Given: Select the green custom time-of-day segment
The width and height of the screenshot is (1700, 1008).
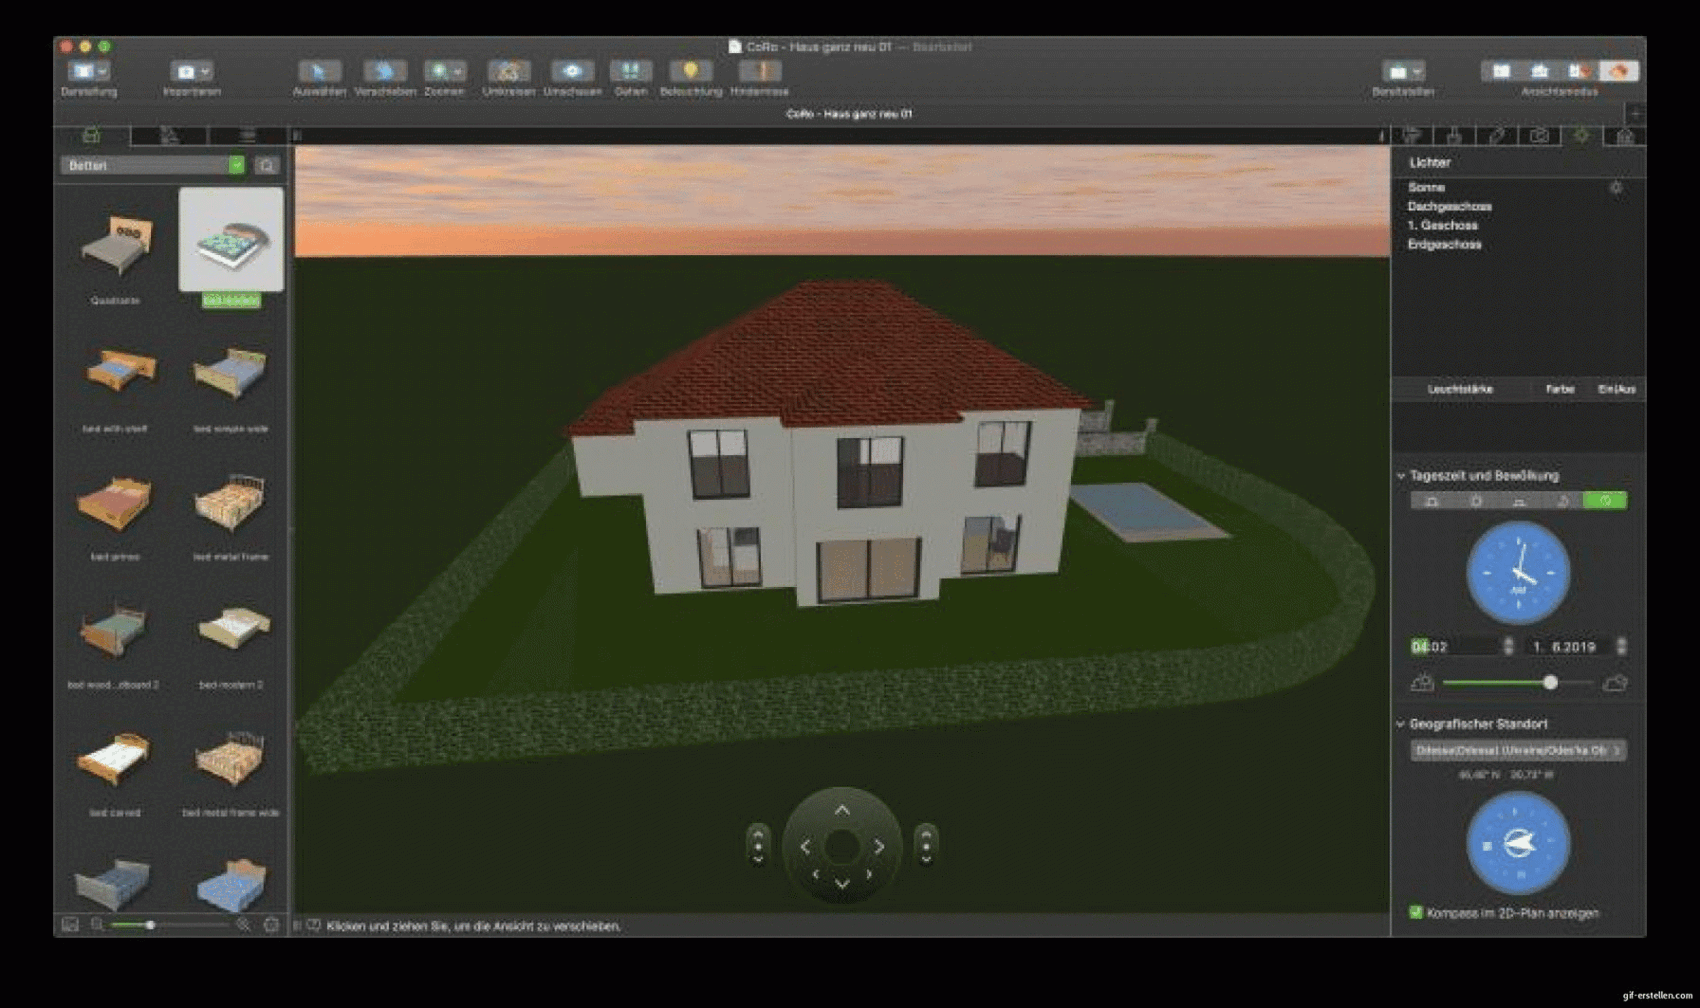Looking at the screenshot, I should pos(1605,501).
